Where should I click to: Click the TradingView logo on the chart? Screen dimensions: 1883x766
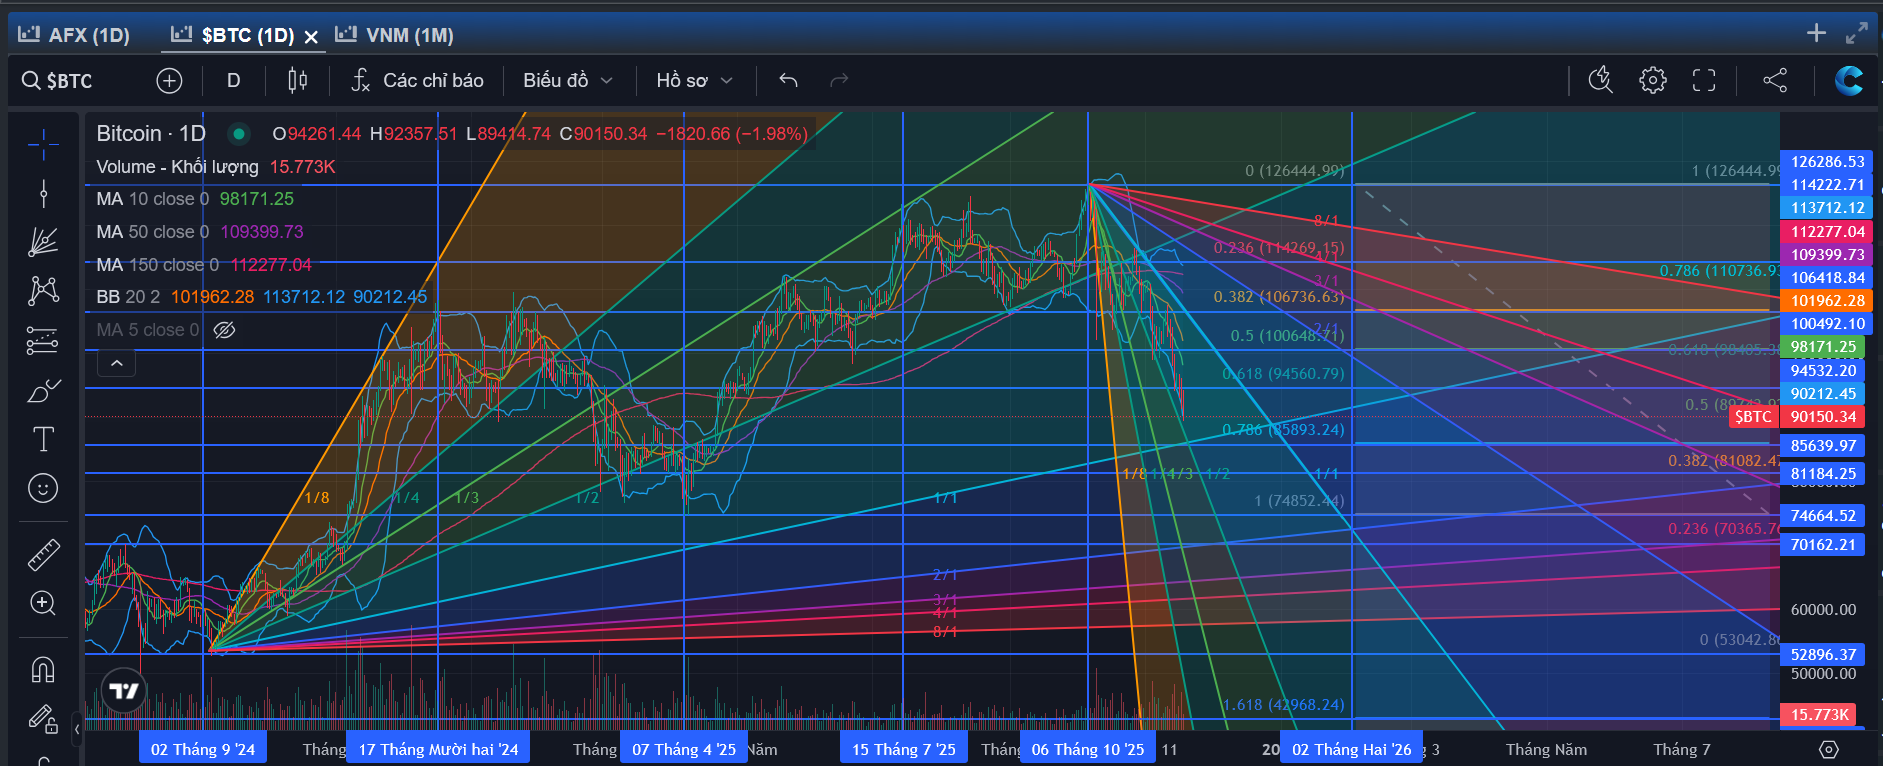(124, 691)
